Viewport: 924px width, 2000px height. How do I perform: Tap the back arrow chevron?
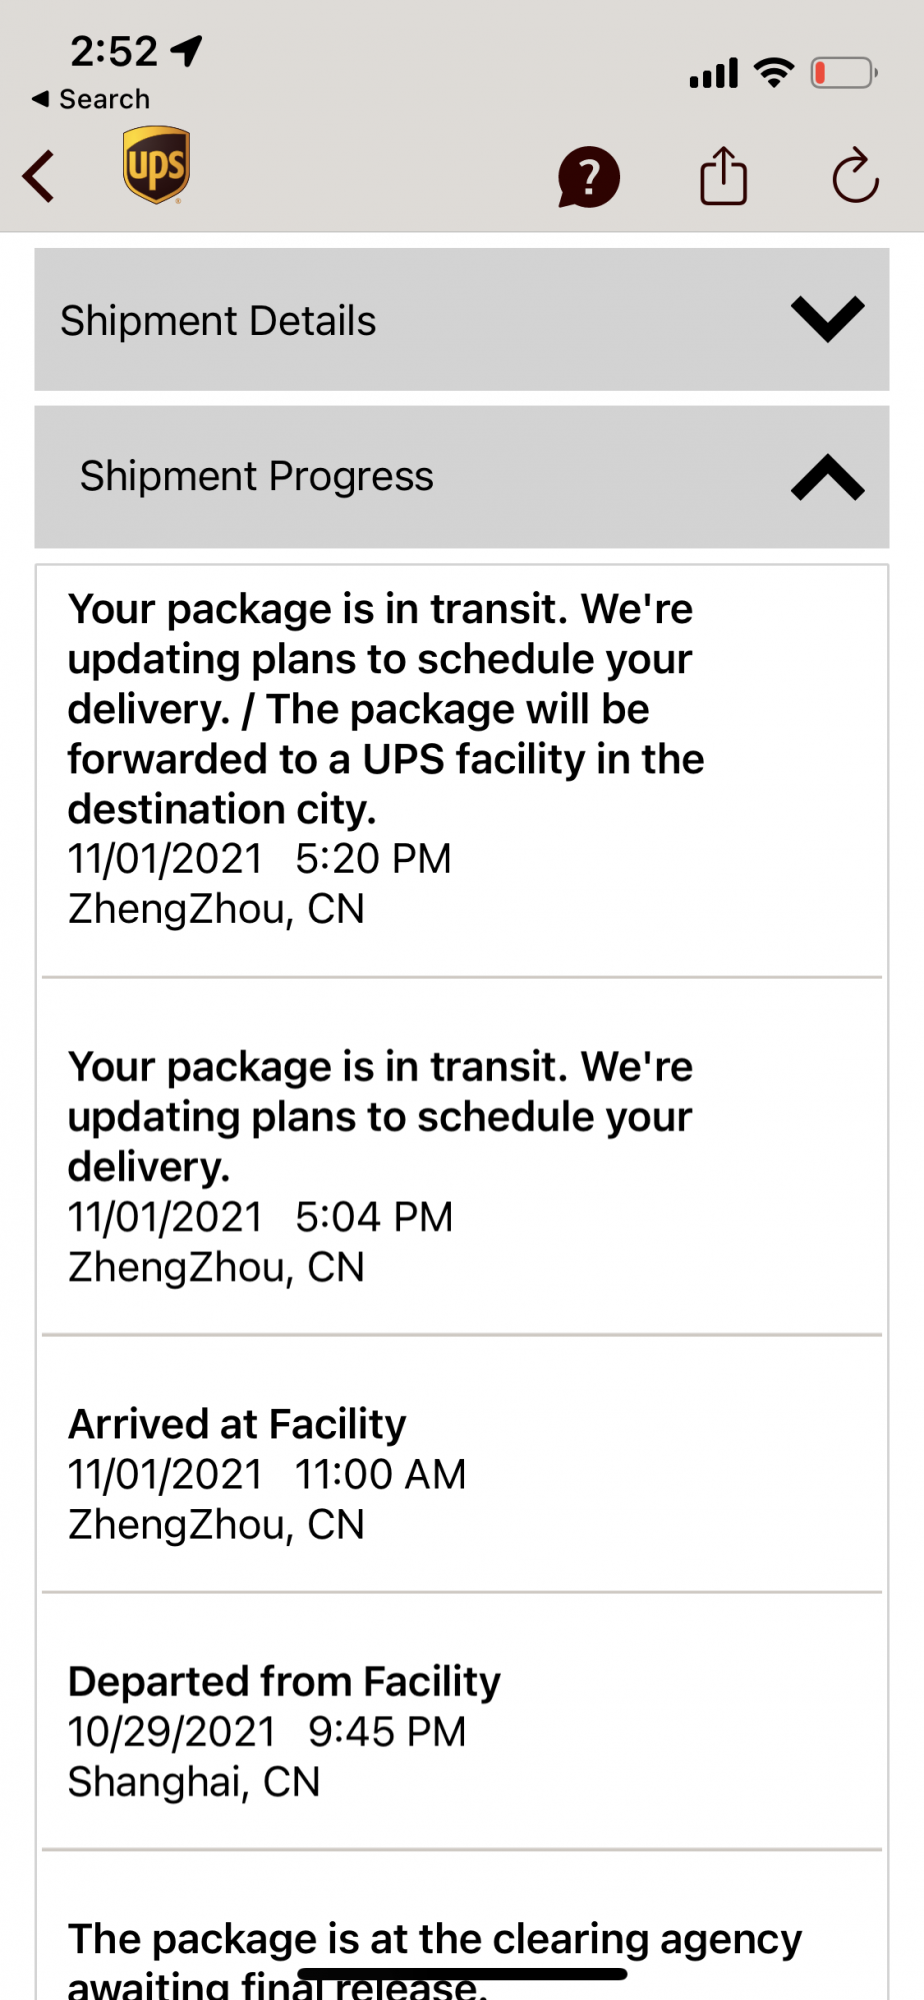tap(39, 177)
